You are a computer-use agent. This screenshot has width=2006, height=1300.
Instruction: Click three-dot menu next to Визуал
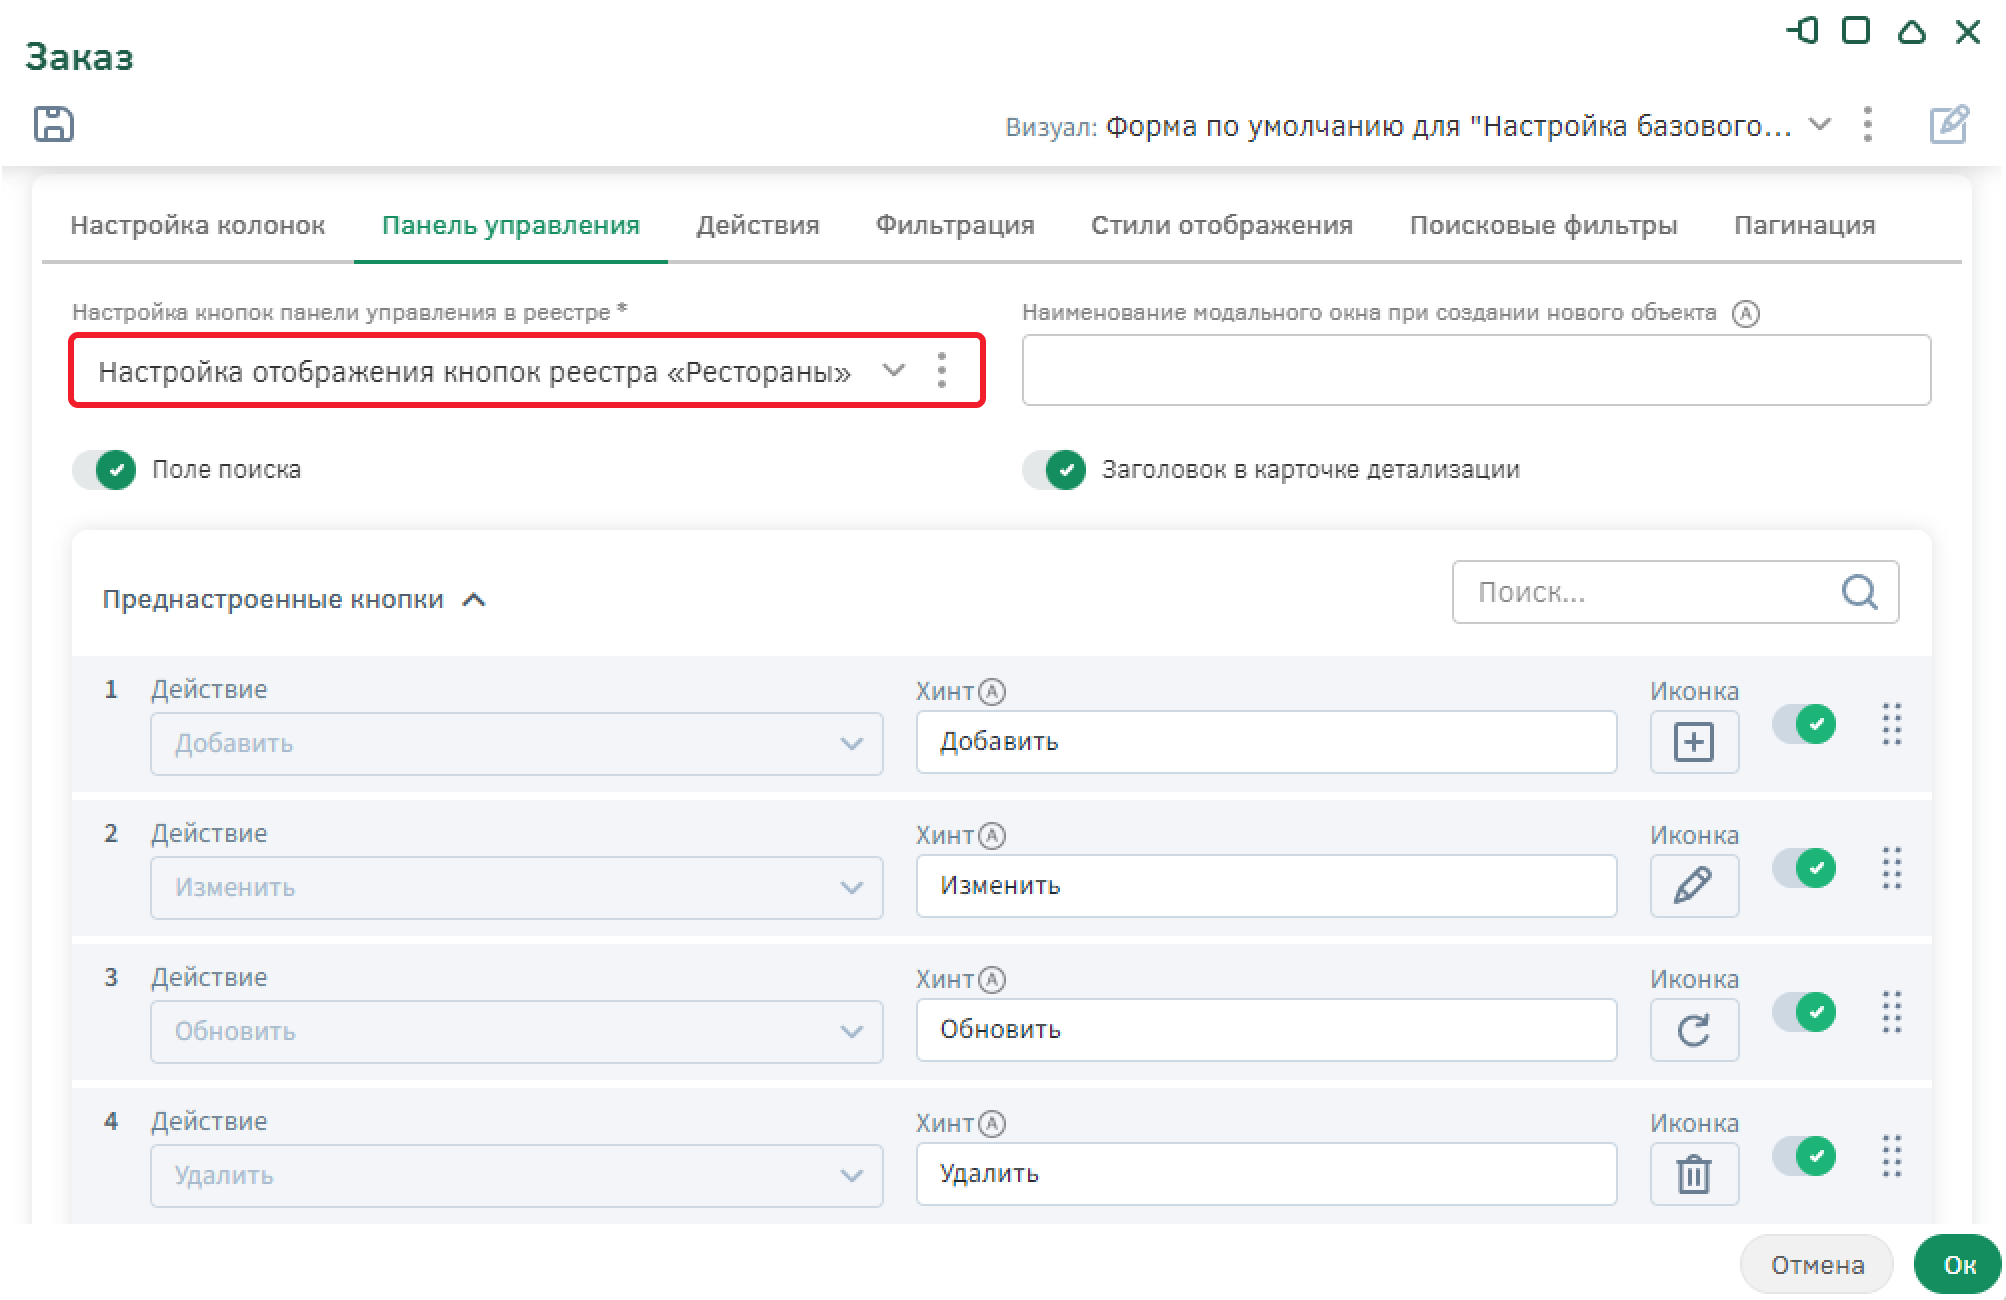click(x=1867, y=125)
